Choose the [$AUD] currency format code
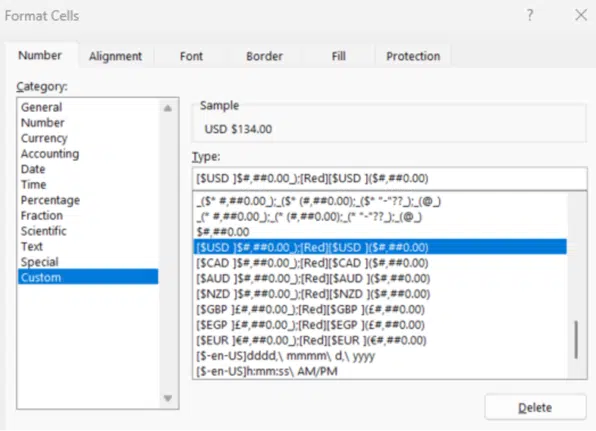Viewport: 596px width, 431px height. pos(380,279)
